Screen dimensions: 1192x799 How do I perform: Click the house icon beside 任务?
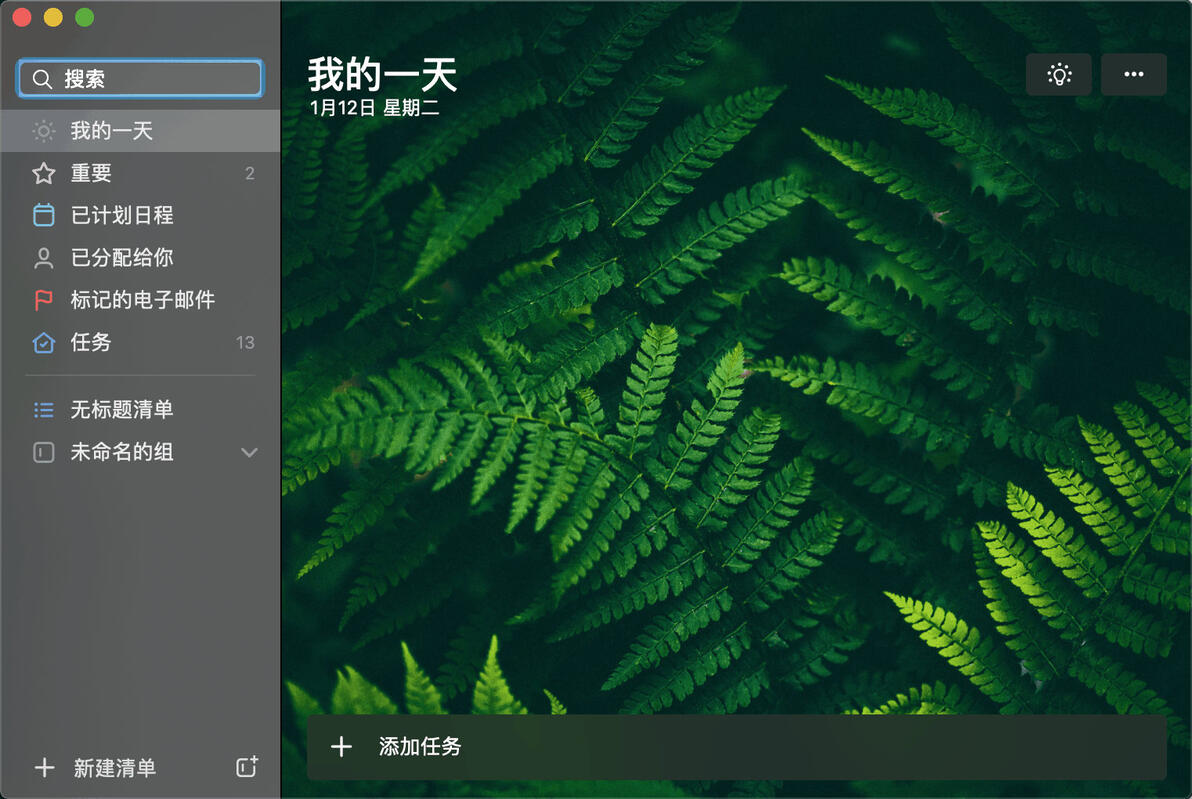click(x=43, y=343)
